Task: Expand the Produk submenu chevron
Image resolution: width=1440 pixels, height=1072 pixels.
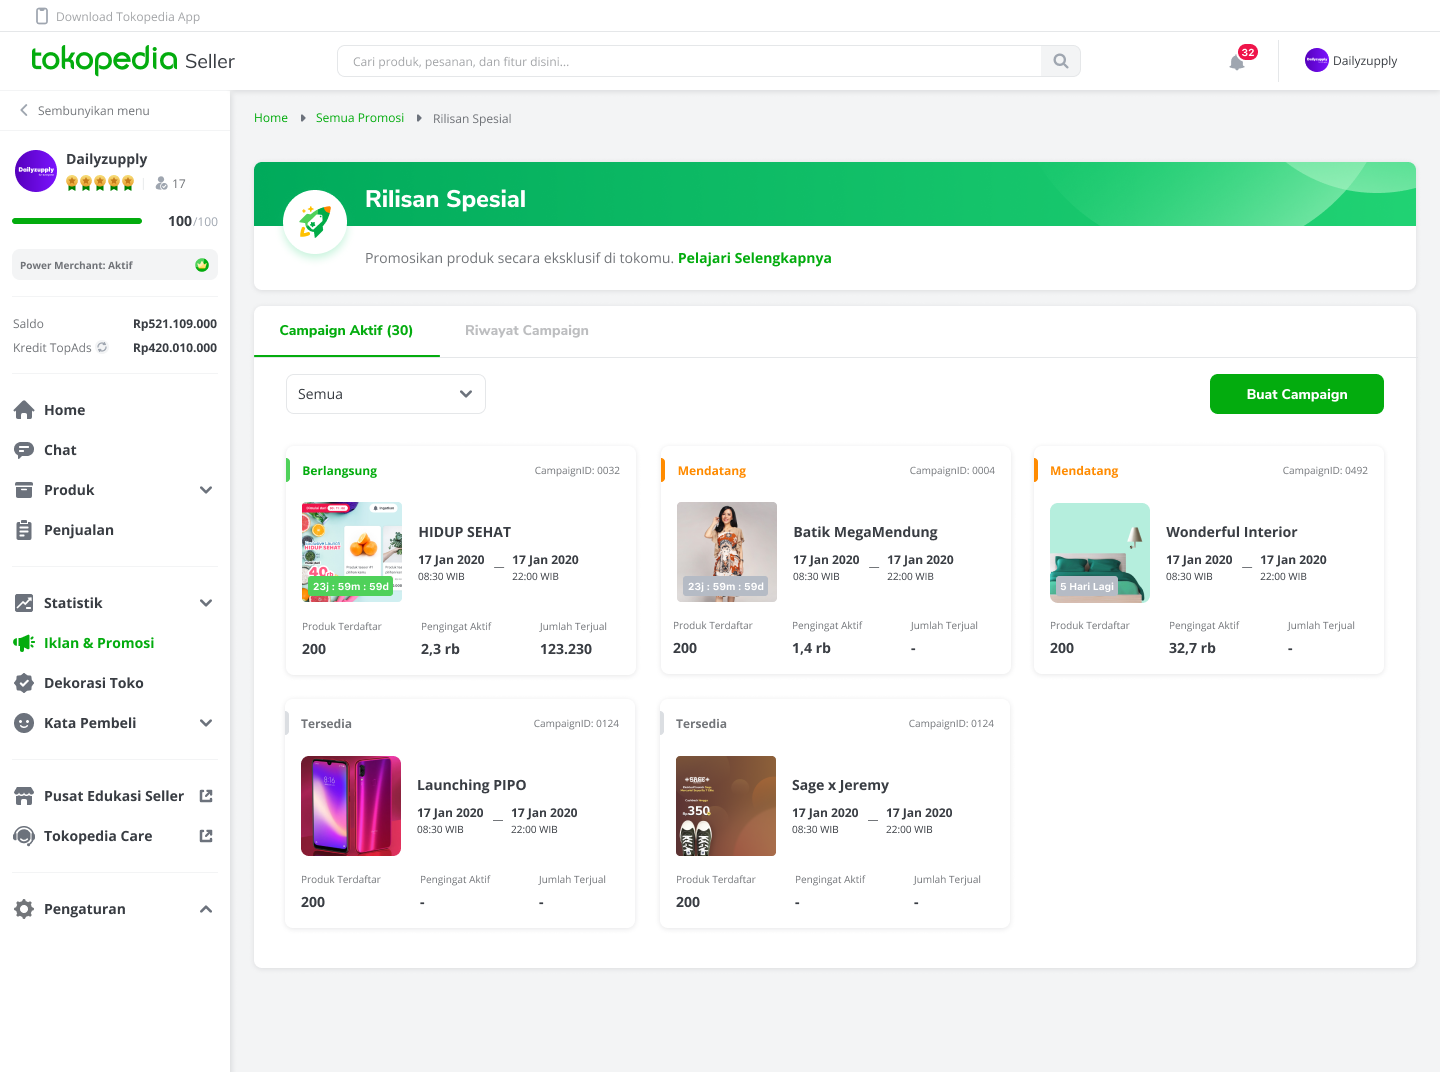Action: (x=206, y=490)
